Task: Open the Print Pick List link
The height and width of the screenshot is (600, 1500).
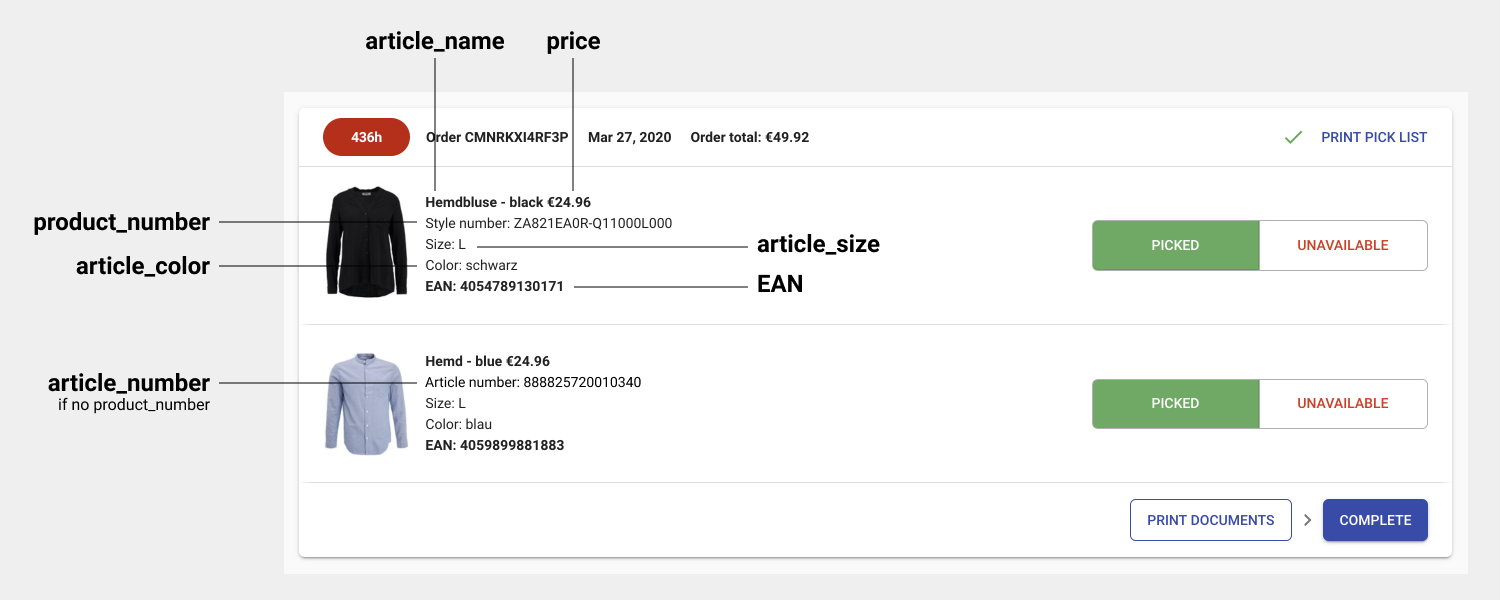Action: pyautogui.click(x=1374, y=137)
